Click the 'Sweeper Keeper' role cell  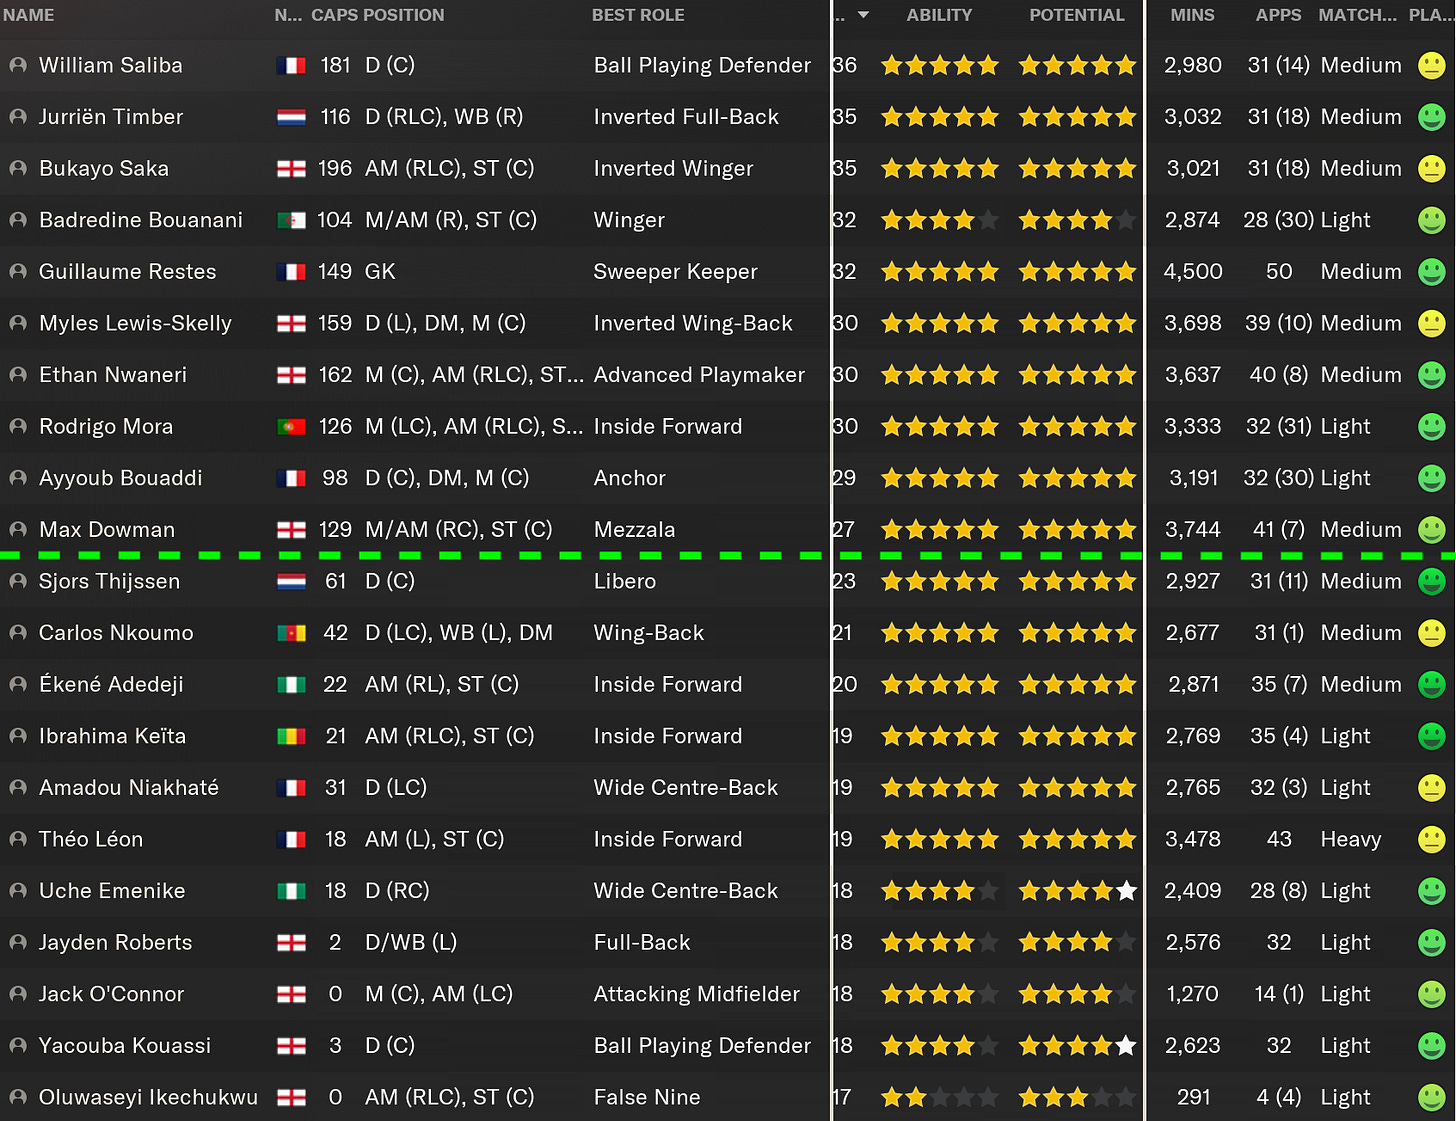pos(676,272)
